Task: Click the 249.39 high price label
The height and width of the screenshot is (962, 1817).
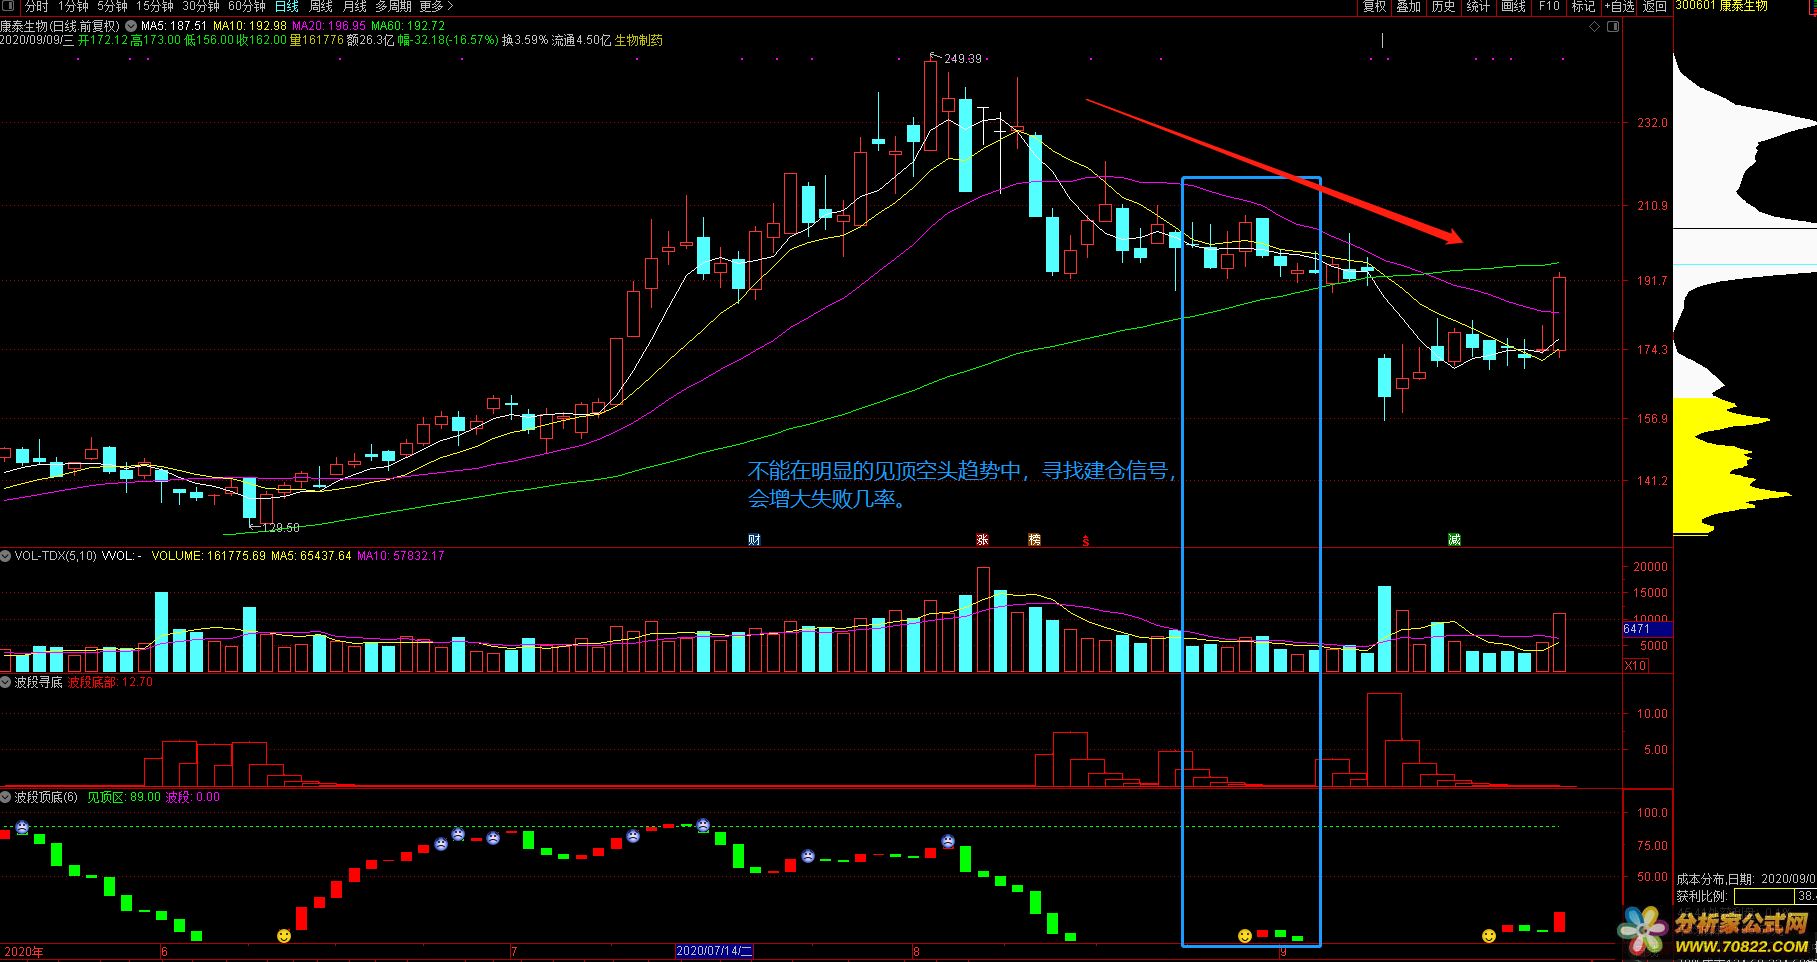Action: (962, 59)
